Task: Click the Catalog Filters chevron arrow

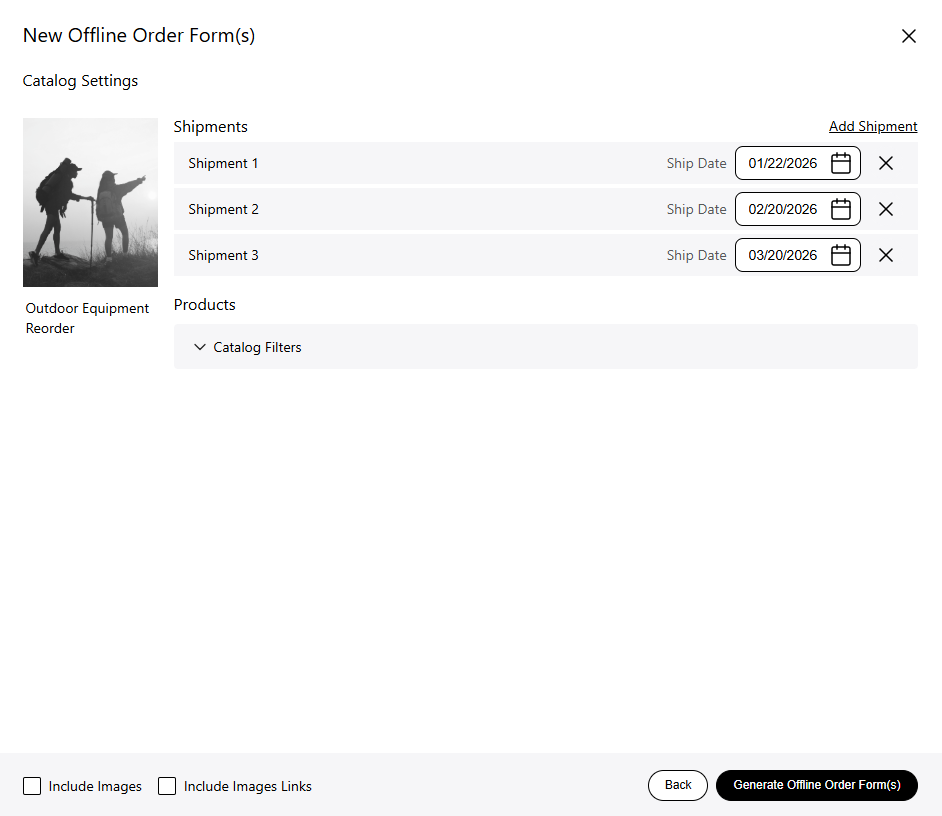Action: pyautogui.click(x=200, y=347)
